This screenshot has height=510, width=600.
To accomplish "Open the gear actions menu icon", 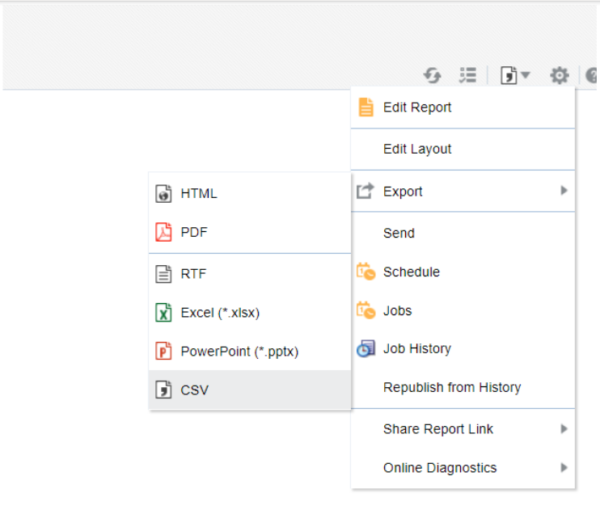I will [559, 75].
